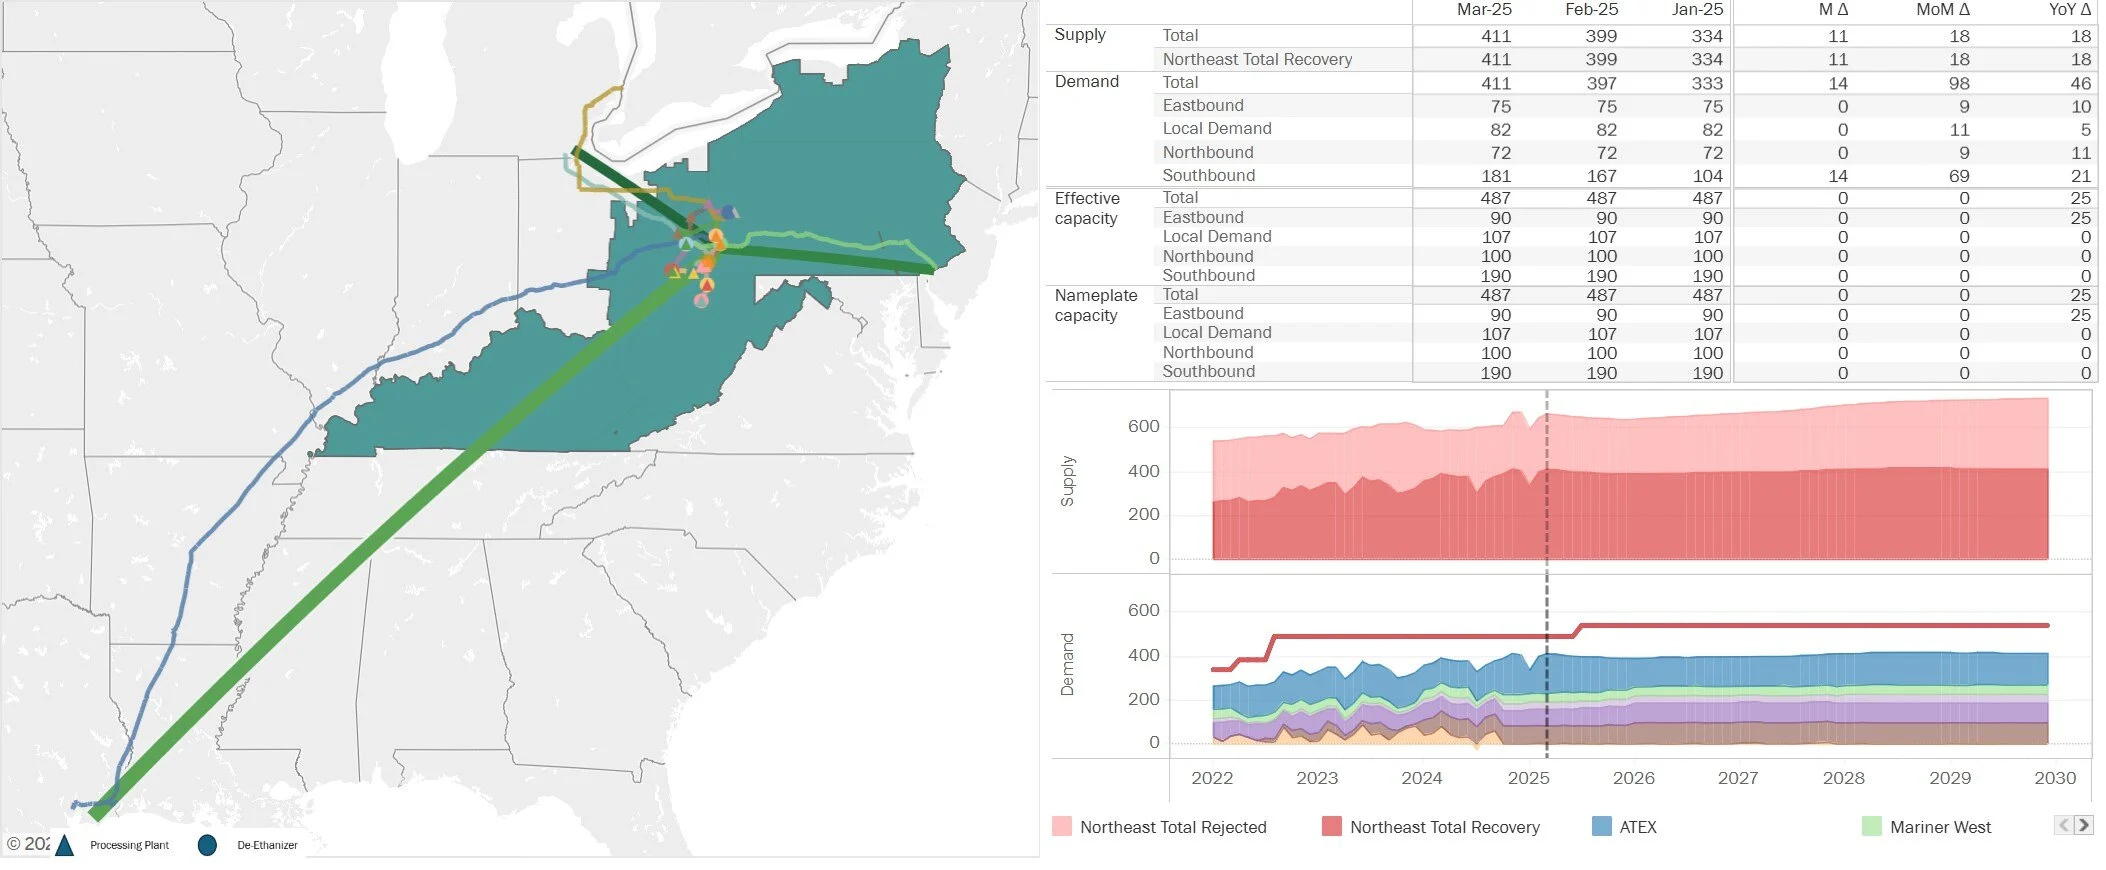
Task: Click the legend's previous arrow
Action: coord(2065,825)
